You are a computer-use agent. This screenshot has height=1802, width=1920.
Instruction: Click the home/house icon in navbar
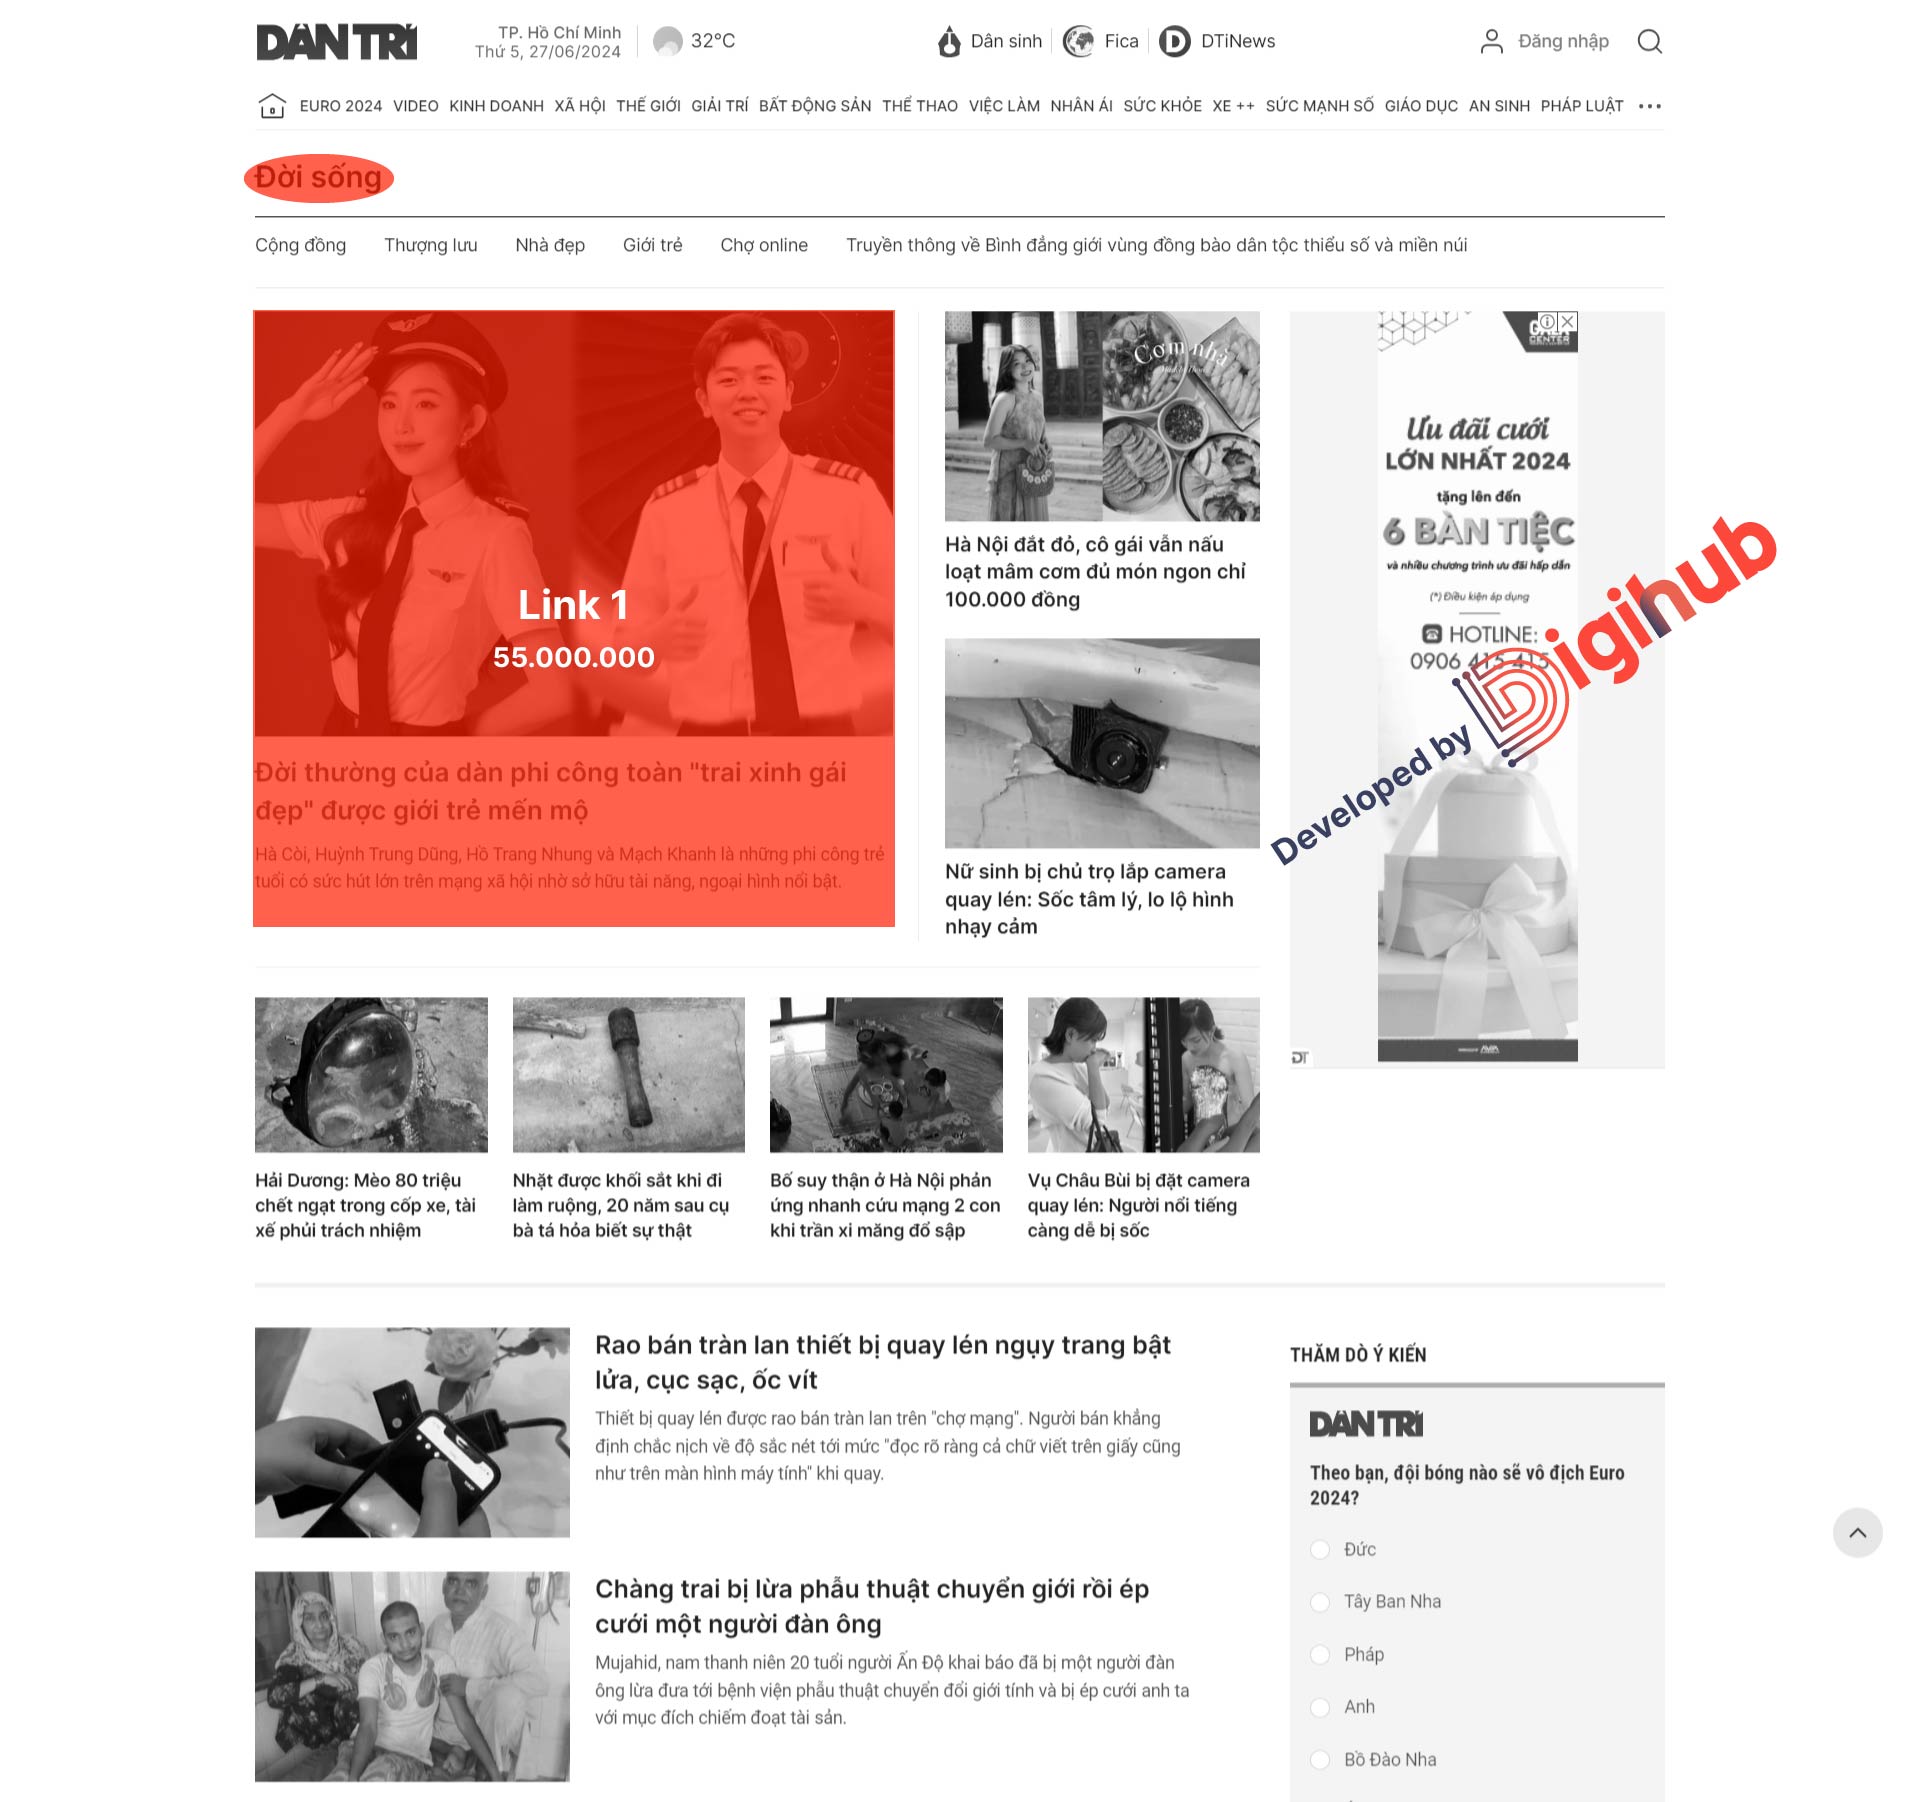pos(269,107)
